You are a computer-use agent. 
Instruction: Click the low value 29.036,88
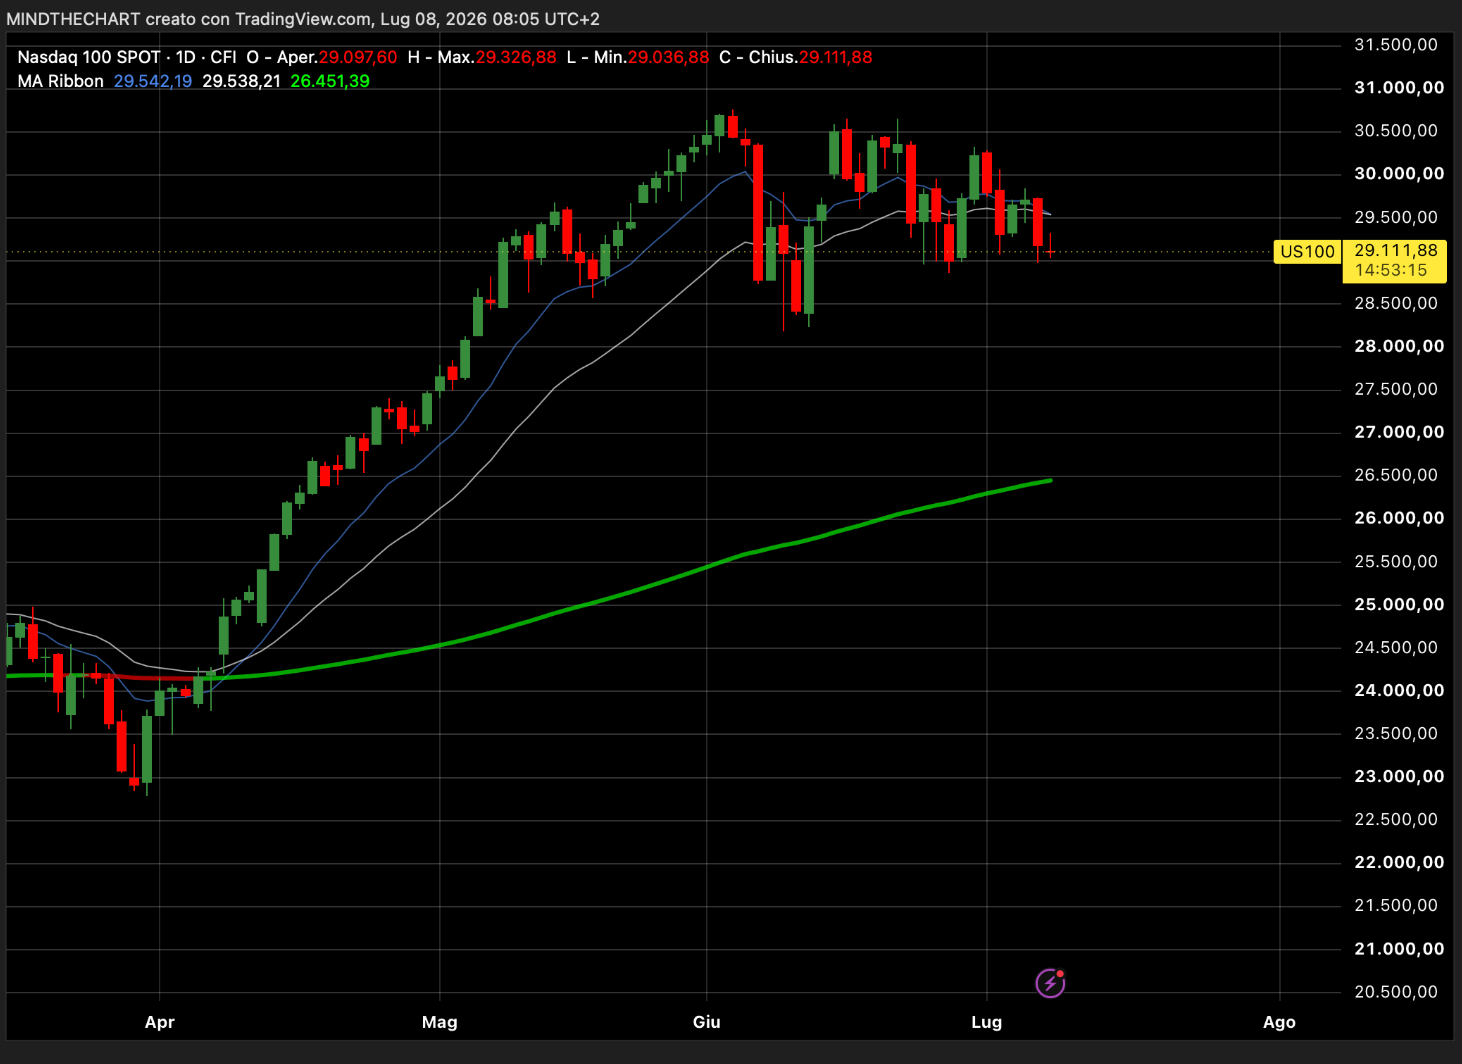tap(669, 57)
